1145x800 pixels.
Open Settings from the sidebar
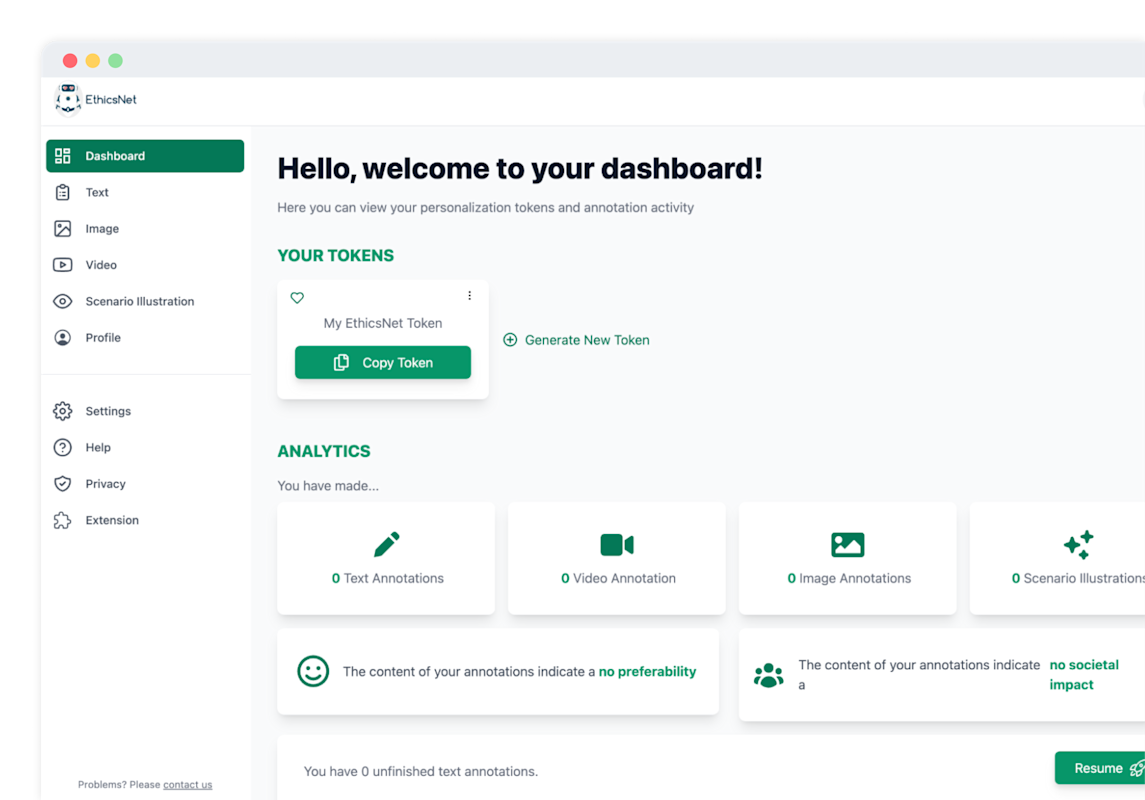107,411
